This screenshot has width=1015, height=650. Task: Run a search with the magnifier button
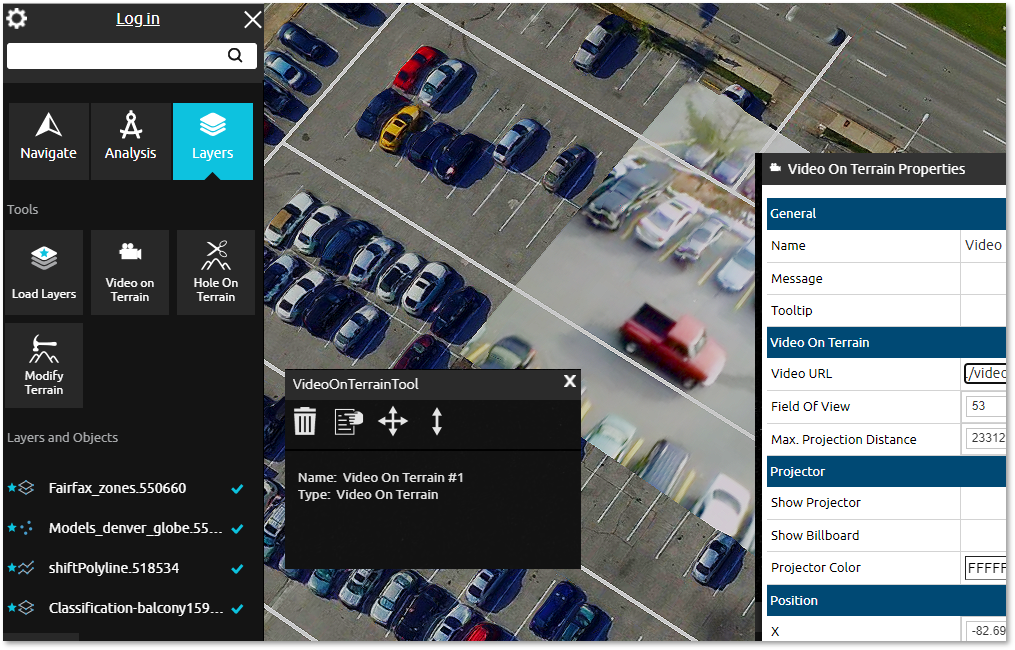tap(235, 55)
